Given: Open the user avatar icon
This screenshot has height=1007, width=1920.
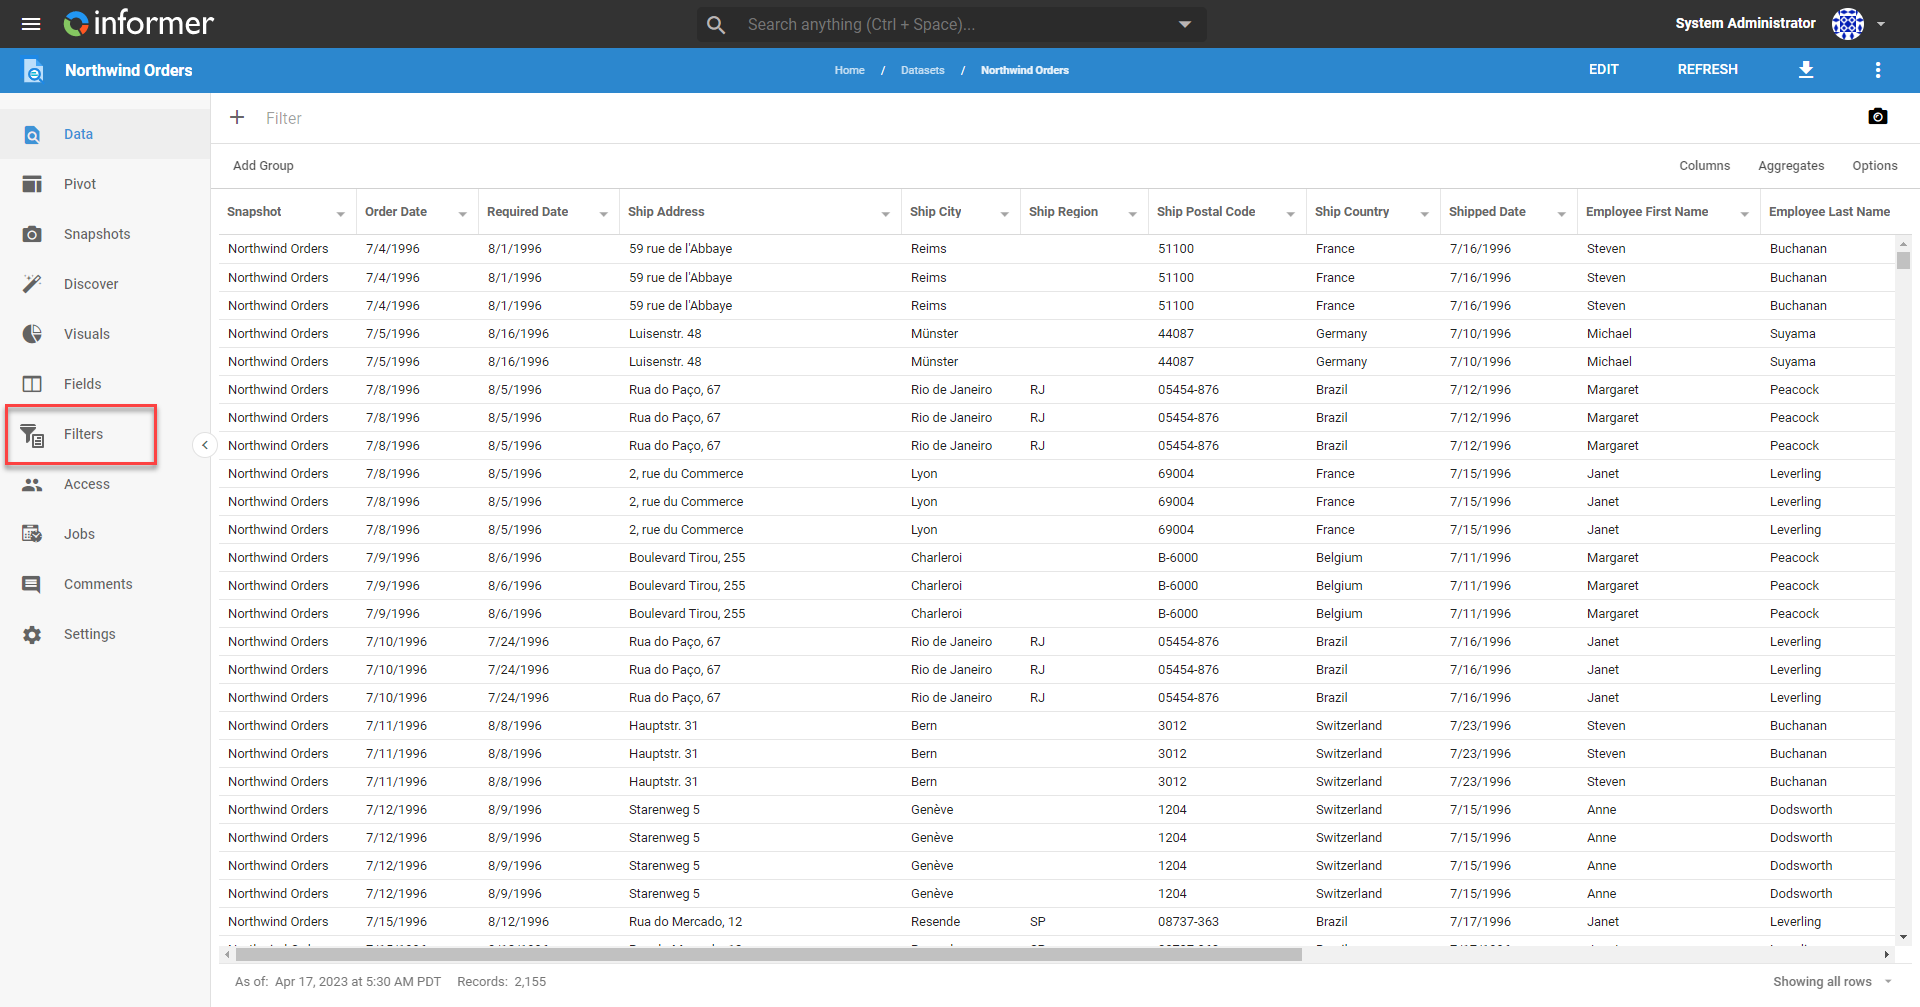Looking at the screenshot, I should 1847,24.
